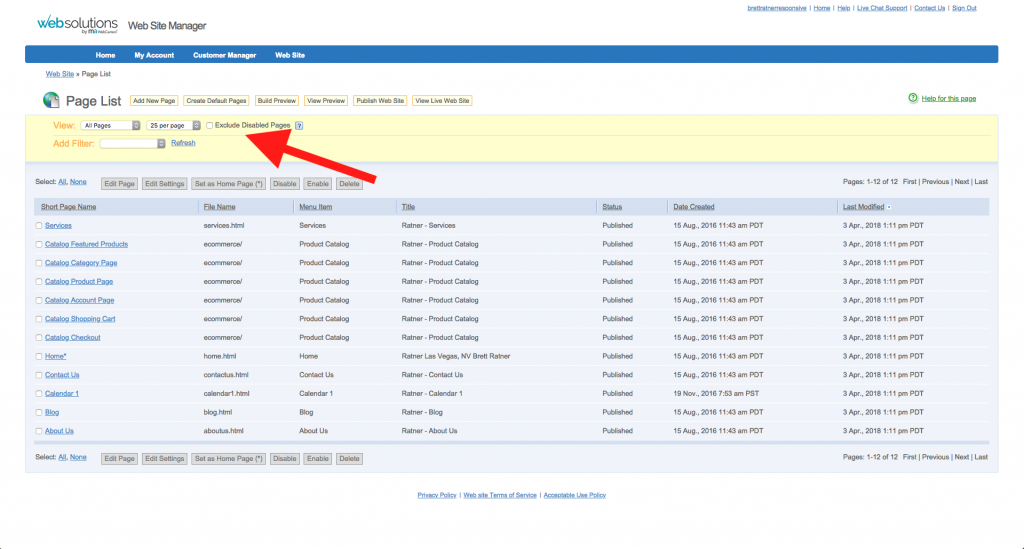
Task: Check the Calendar 1 row checkbox
Action: coord(39,394)
